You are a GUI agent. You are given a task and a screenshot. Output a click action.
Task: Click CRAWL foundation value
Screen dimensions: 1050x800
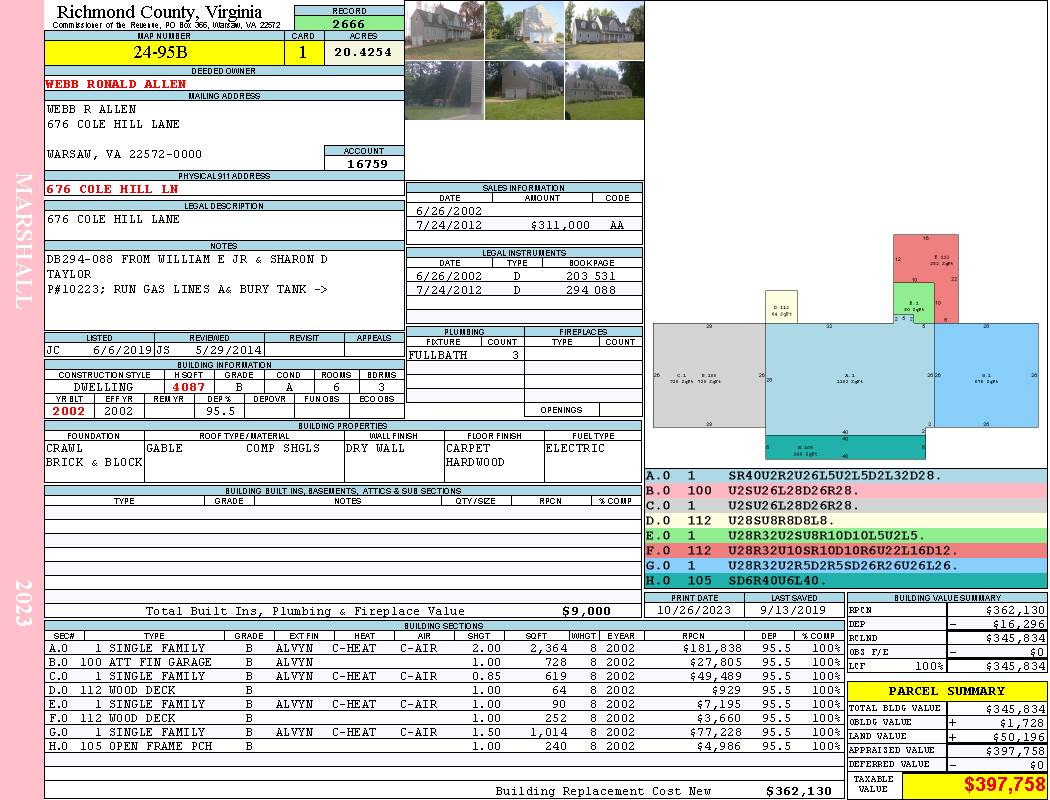(x=64, y=448)
